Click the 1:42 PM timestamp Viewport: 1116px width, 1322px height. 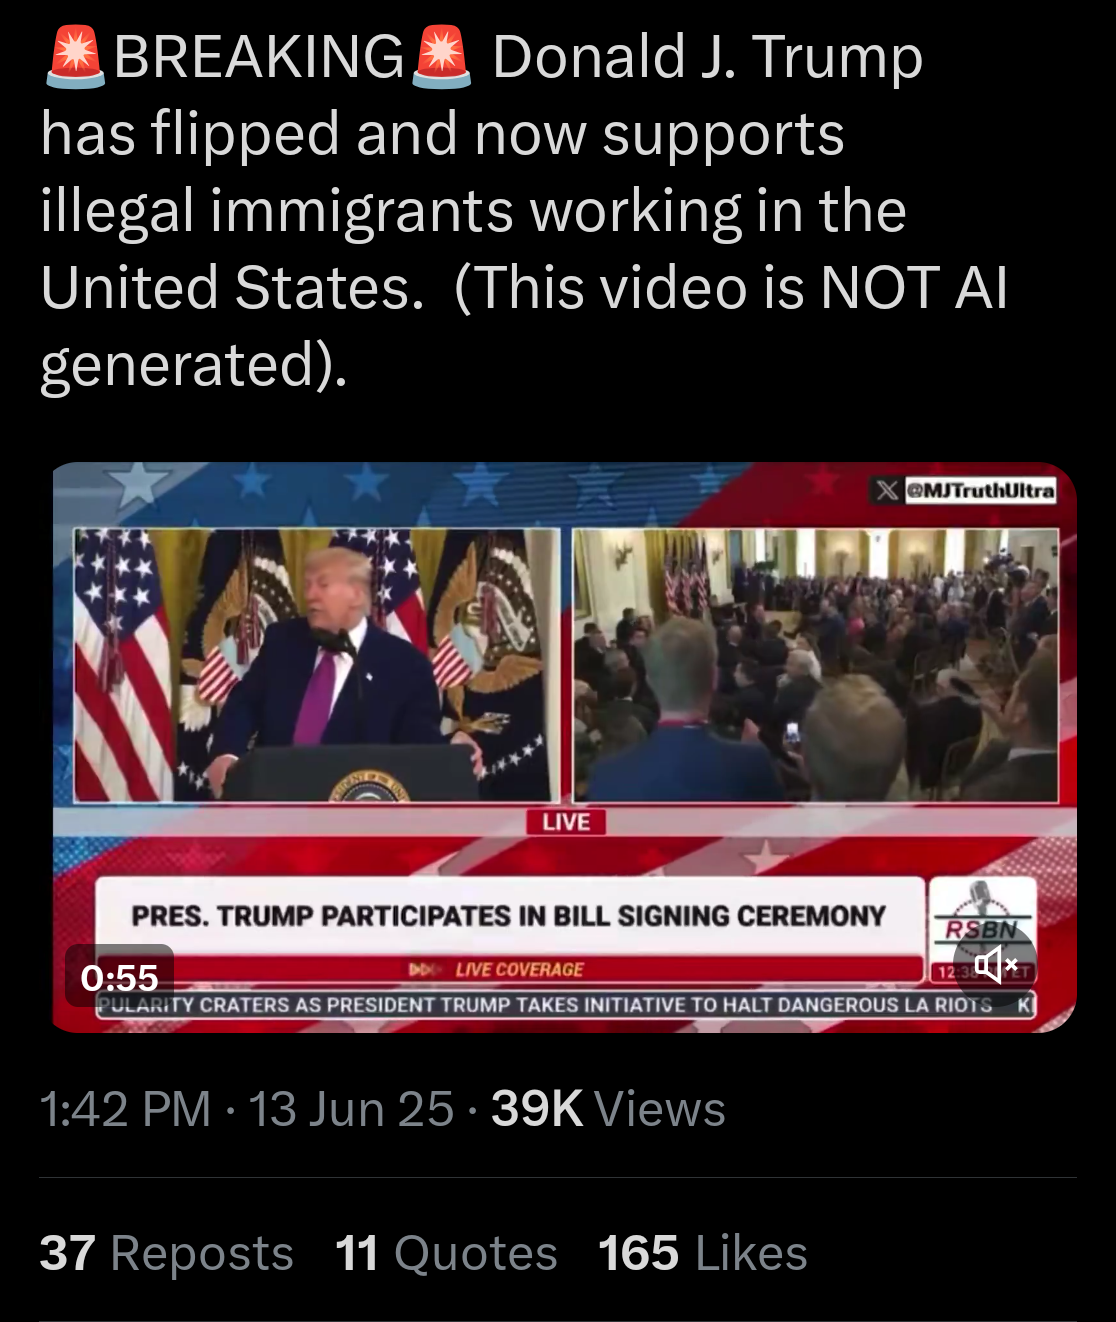[126, 1109]
